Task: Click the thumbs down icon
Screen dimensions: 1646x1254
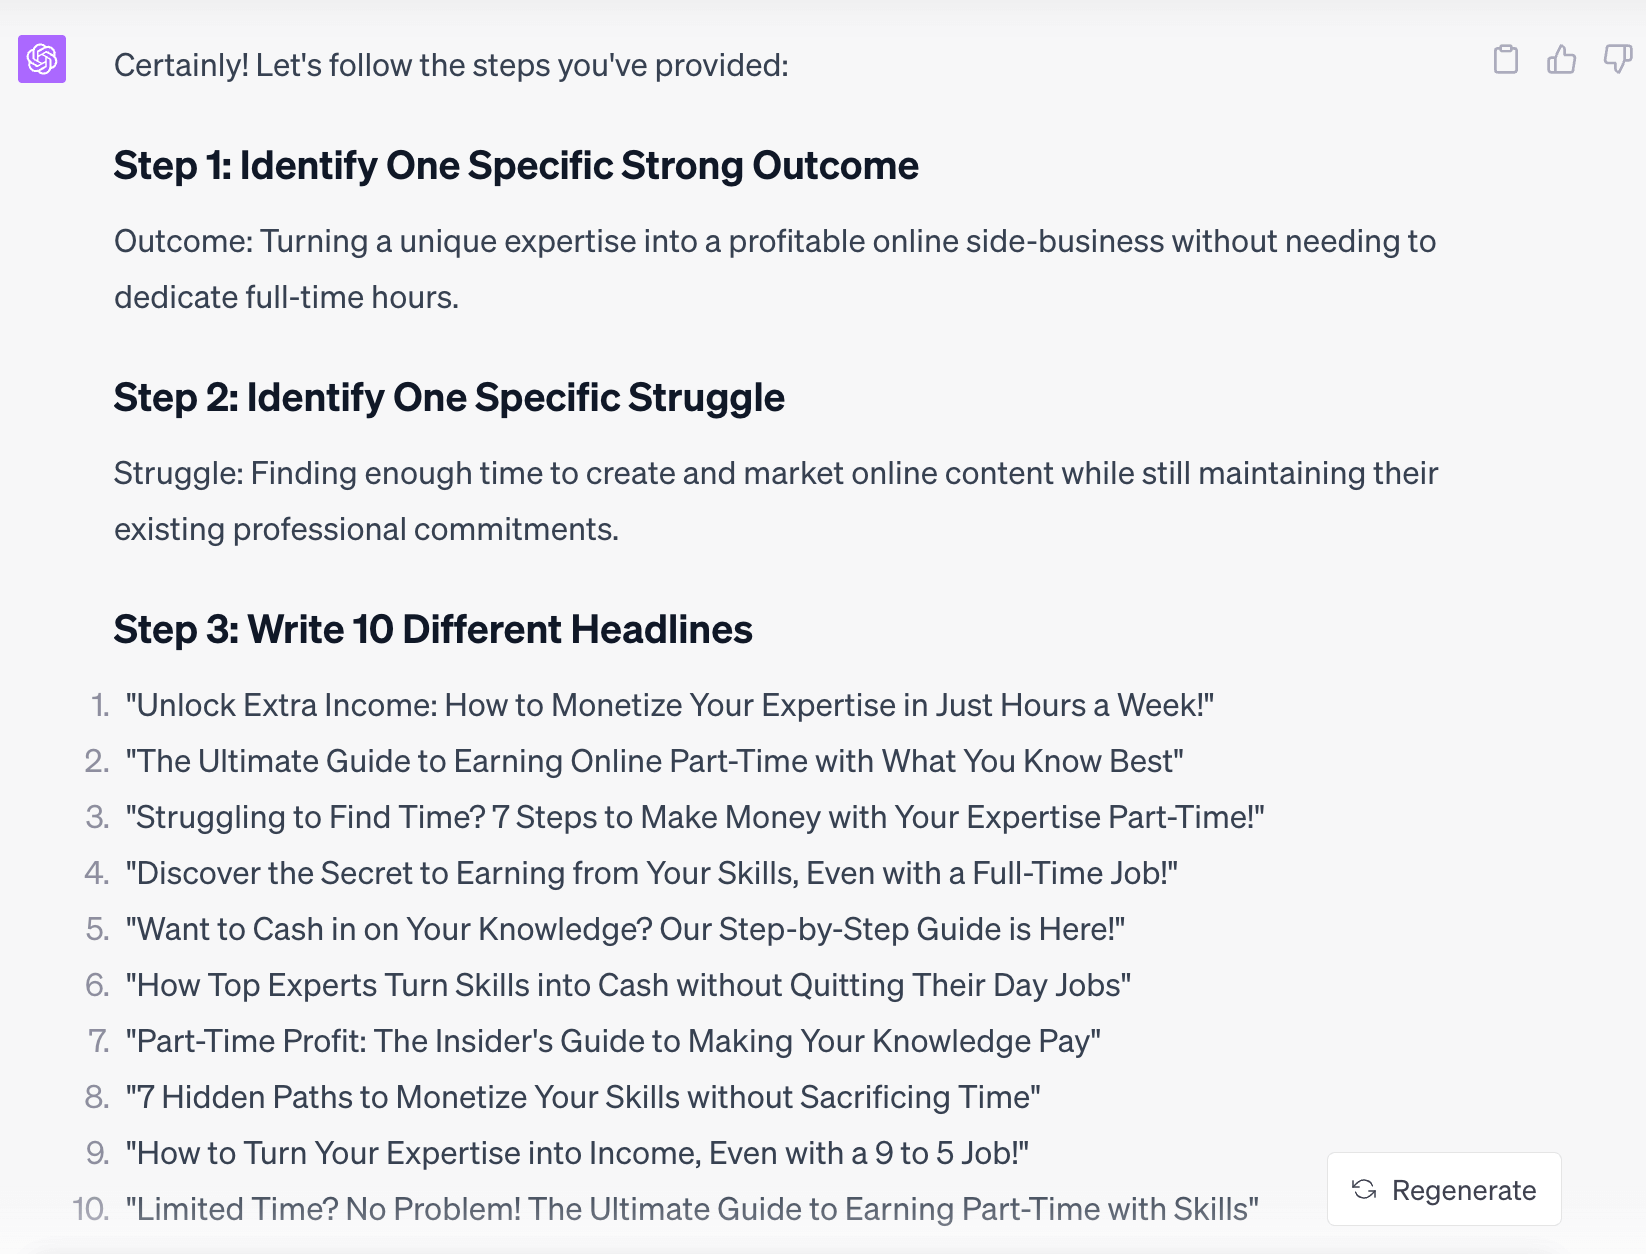Action: pyautogui.click(x=1617, y=60)
